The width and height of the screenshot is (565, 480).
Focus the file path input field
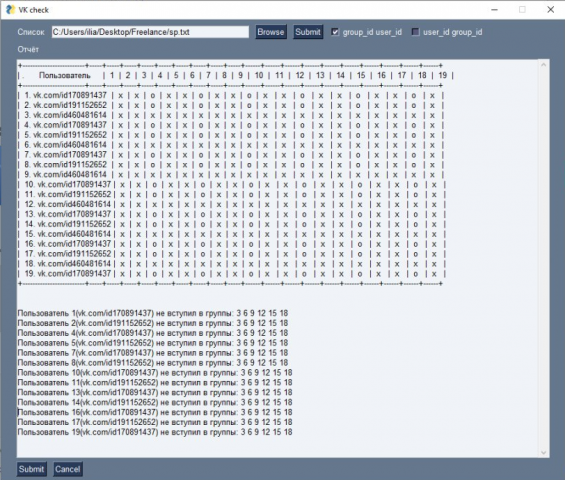pyautogui.click(x=150, y=32)
